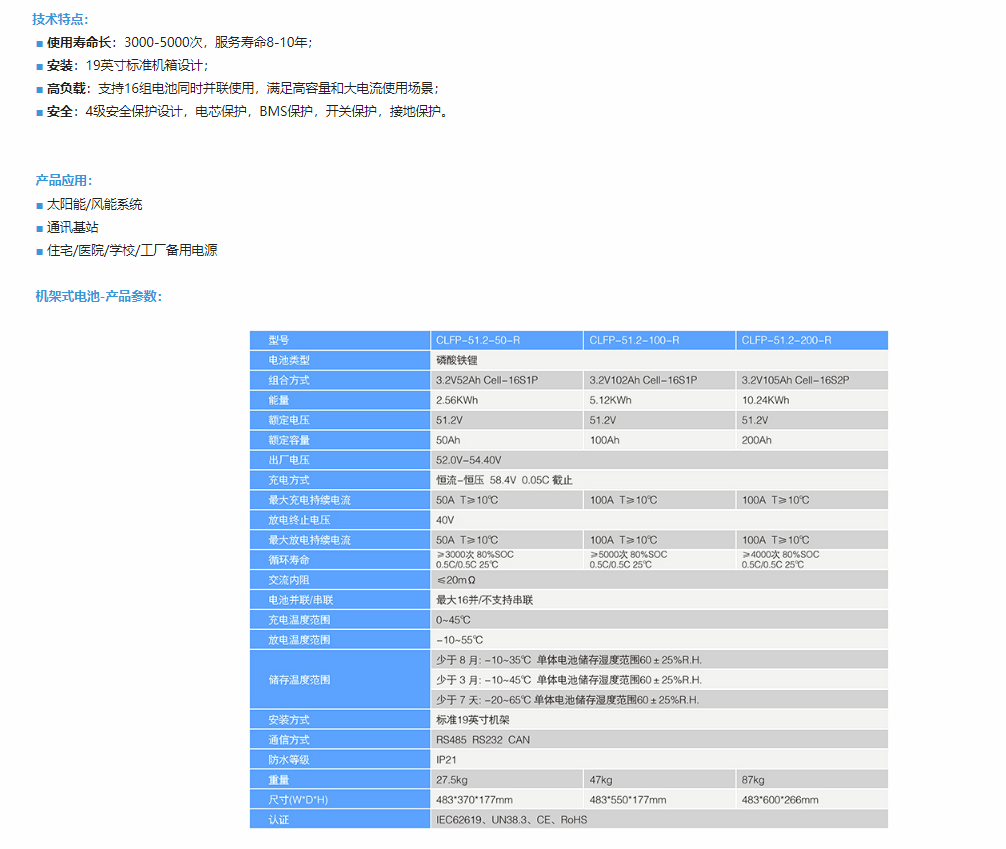Image resolution: width=1006 pixels, height=849 pixels.
Task: Click the 电池类型 row label
Action: pyautogui.click(x=289, y=360)
